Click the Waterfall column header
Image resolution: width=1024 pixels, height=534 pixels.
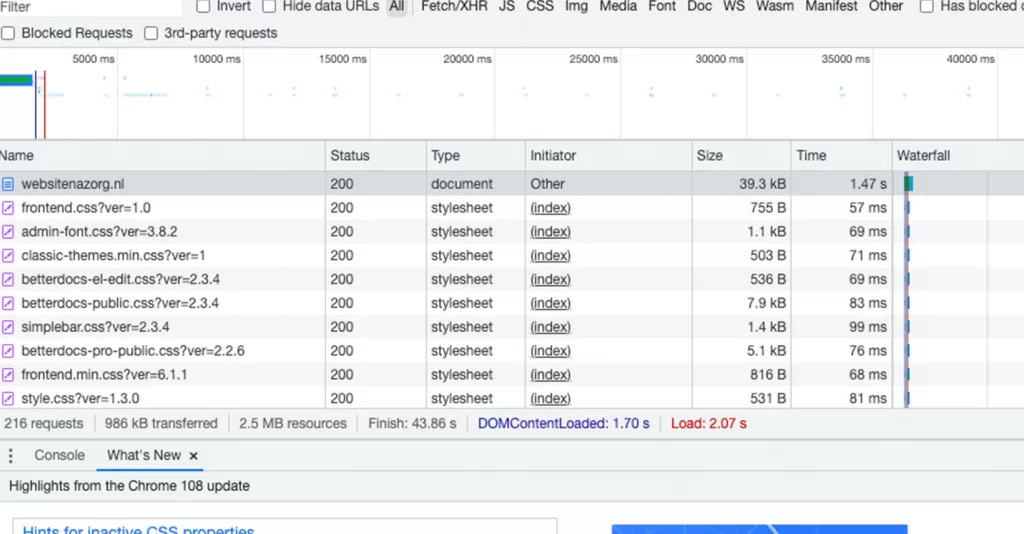(x=958, y=156)
